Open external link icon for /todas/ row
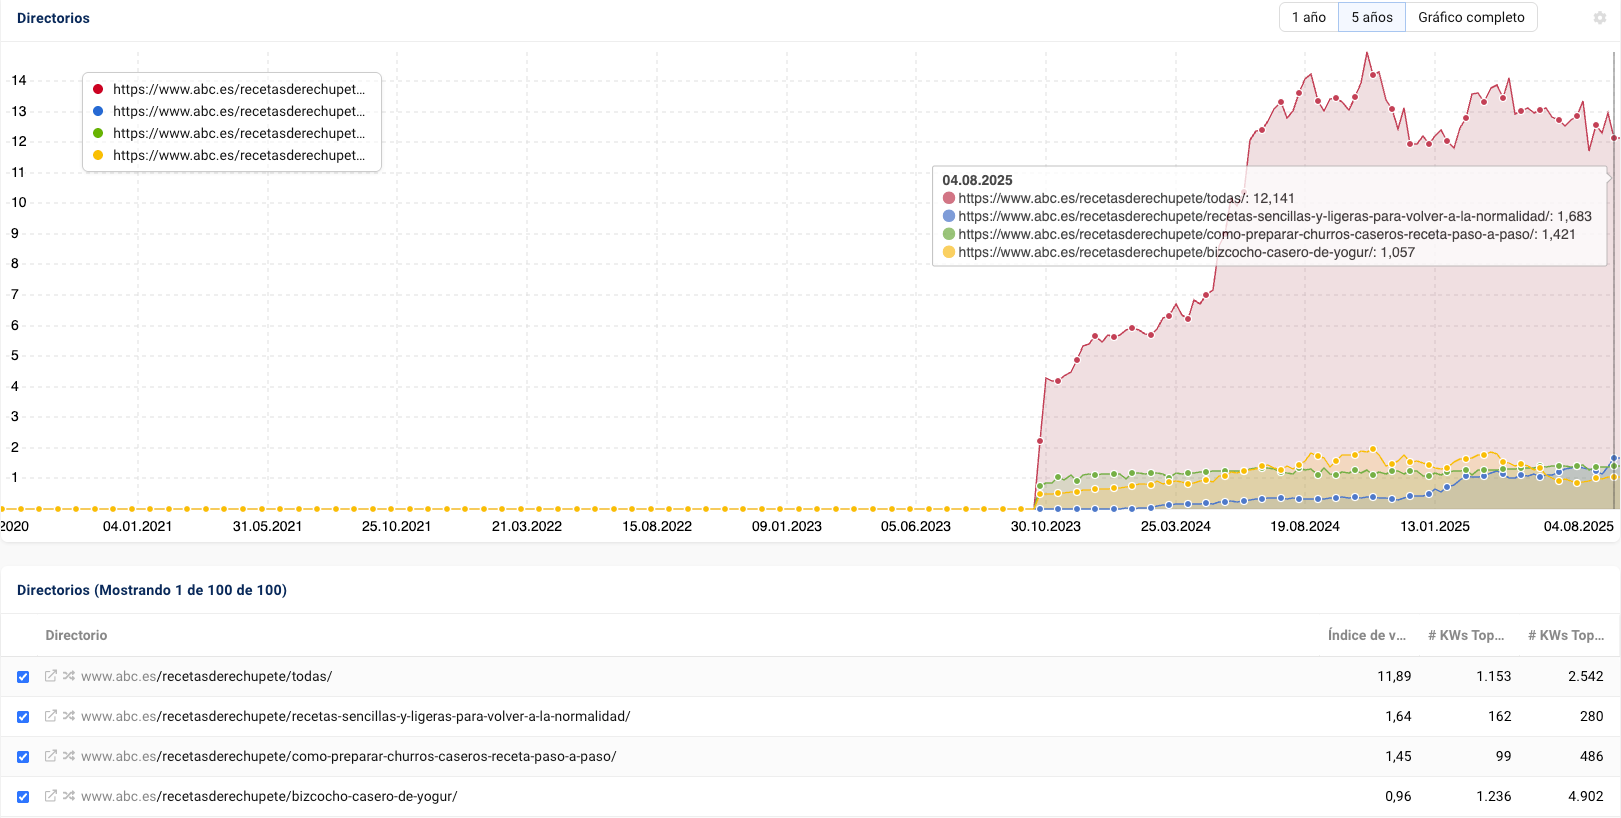The height and width of the screenshot is (818, 1621). pyautogui.click(x=51, y=676)
